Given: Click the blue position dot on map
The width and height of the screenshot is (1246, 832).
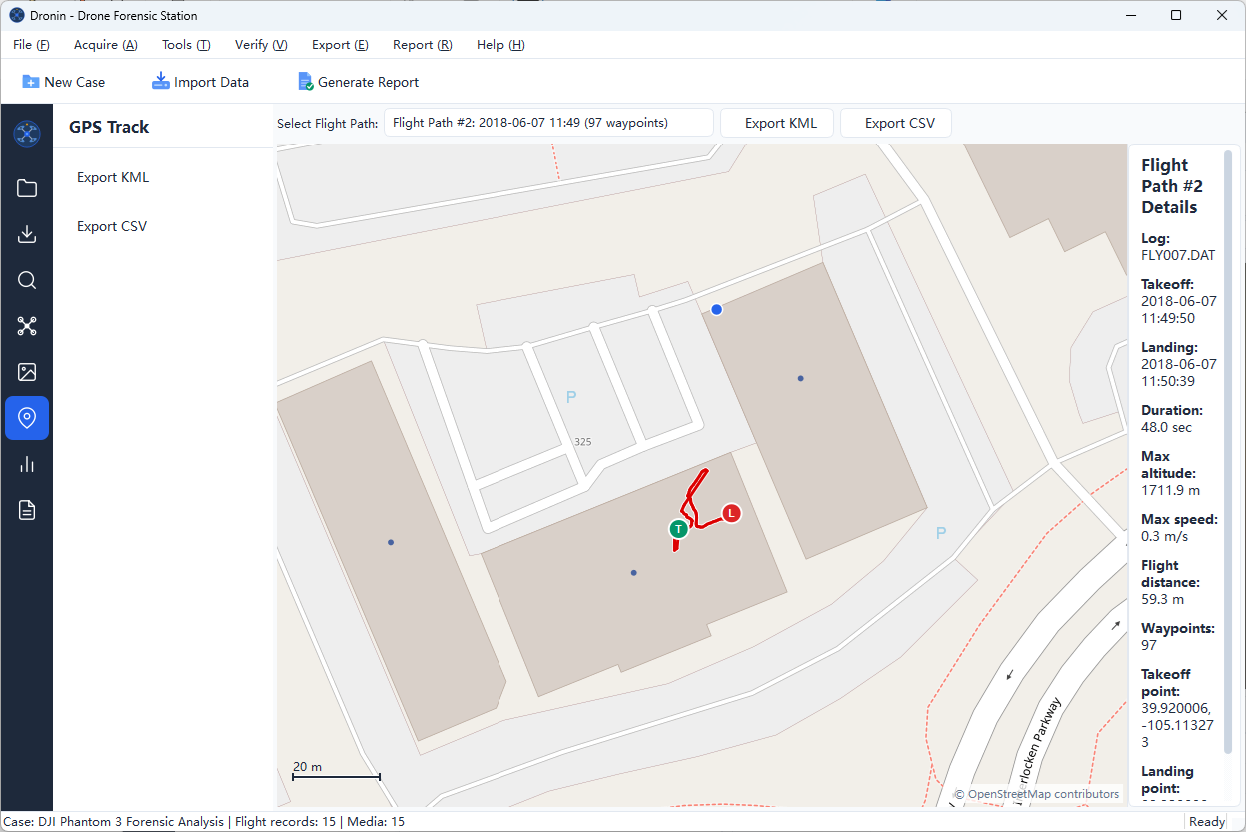Looking at the screenshot, I should (x=716, y=310).
